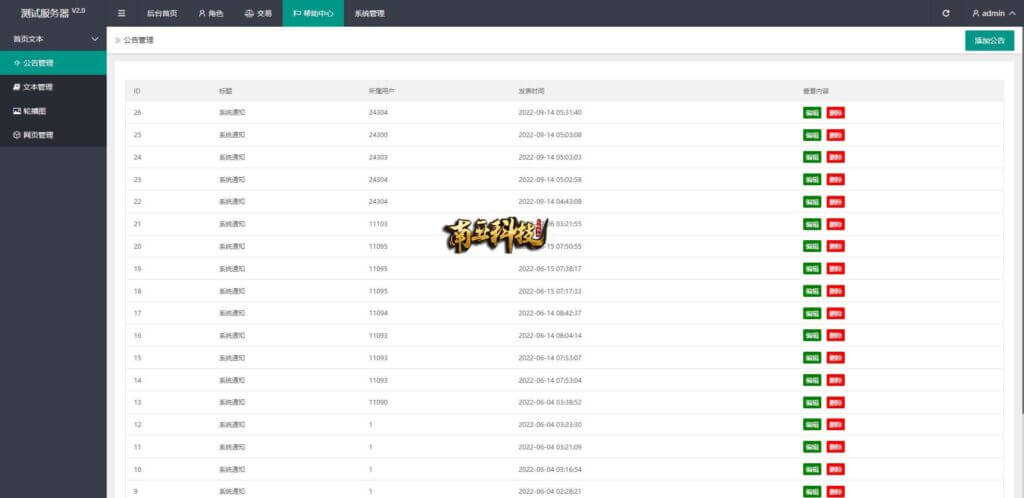Collapse the 首页文本 sidebar group
The height and width of the screenshot is (498, 1024).
[53, 39]
